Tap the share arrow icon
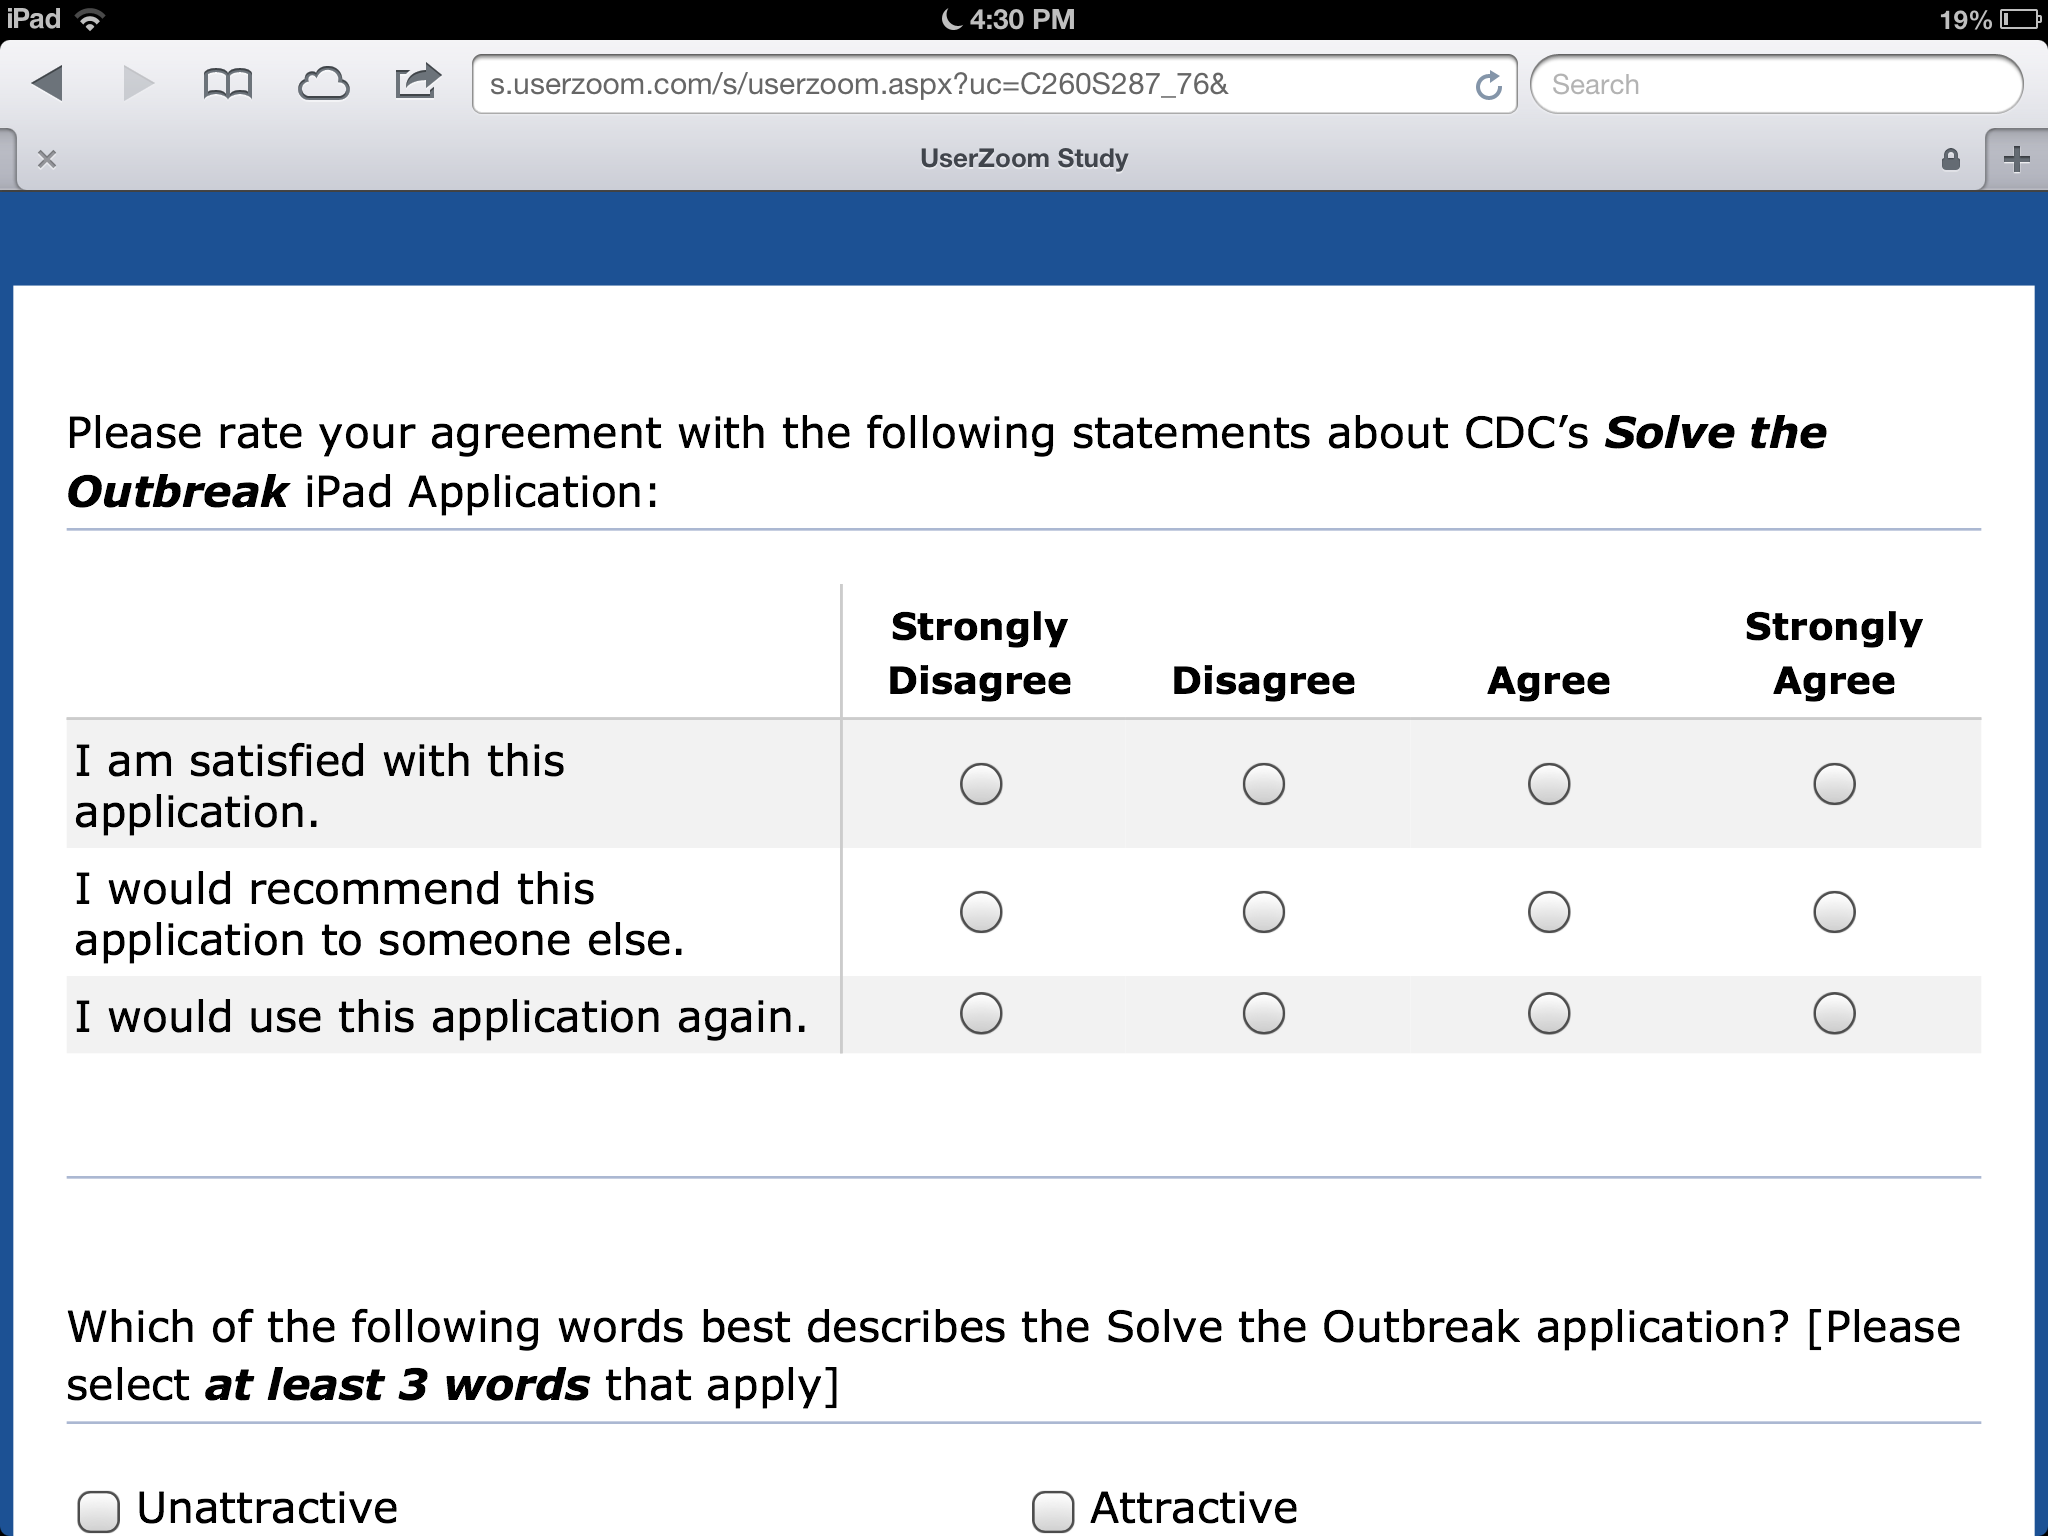The image size is (2048, 1536). pos(417,82)
